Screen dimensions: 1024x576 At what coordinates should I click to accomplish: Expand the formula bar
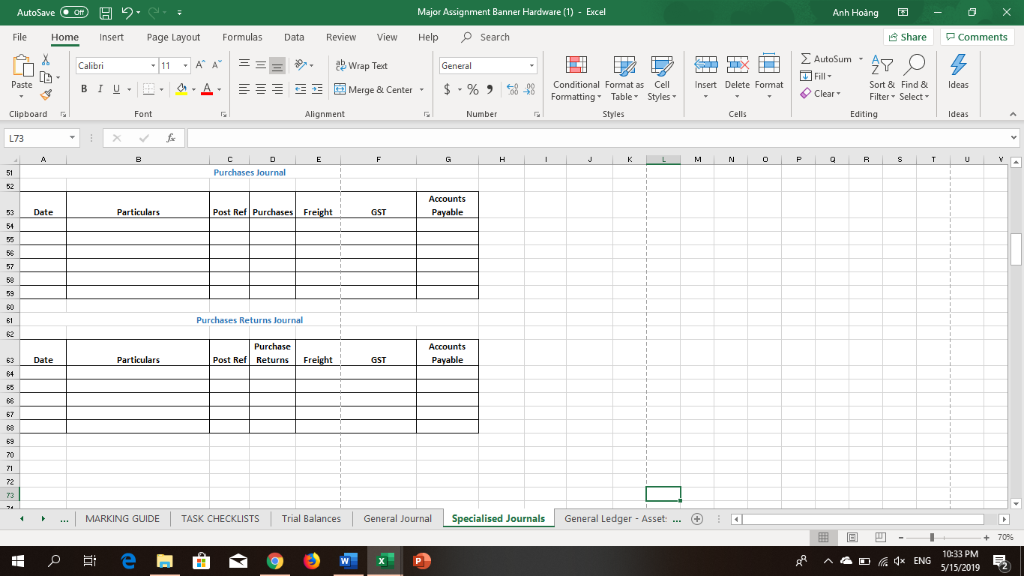pyautogui.click(x=1013, y=138)
